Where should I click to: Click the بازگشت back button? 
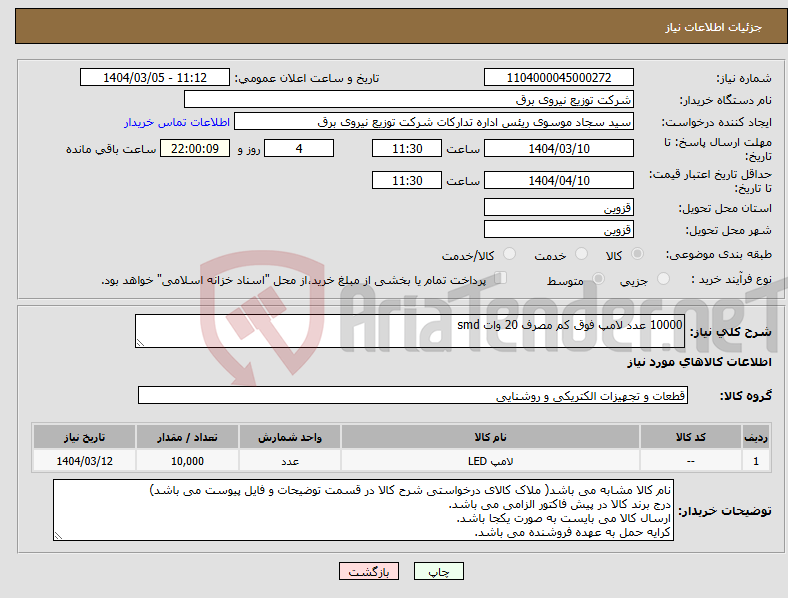coord(369,571)
